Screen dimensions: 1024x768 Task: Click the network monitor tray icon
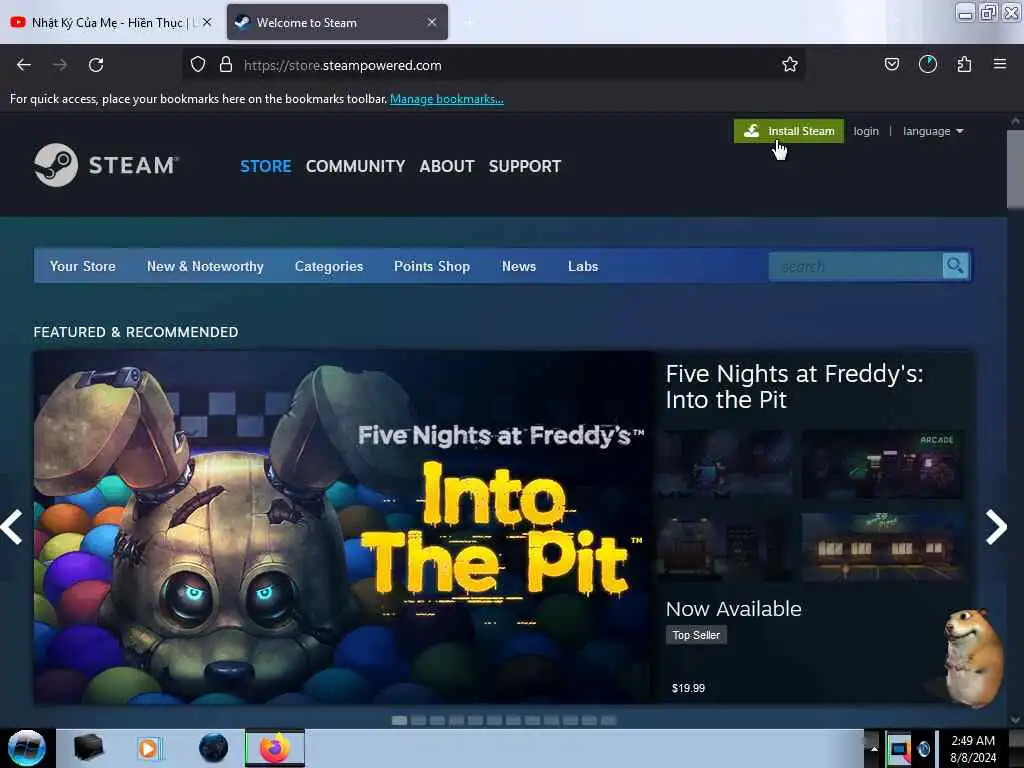point(899,749)
